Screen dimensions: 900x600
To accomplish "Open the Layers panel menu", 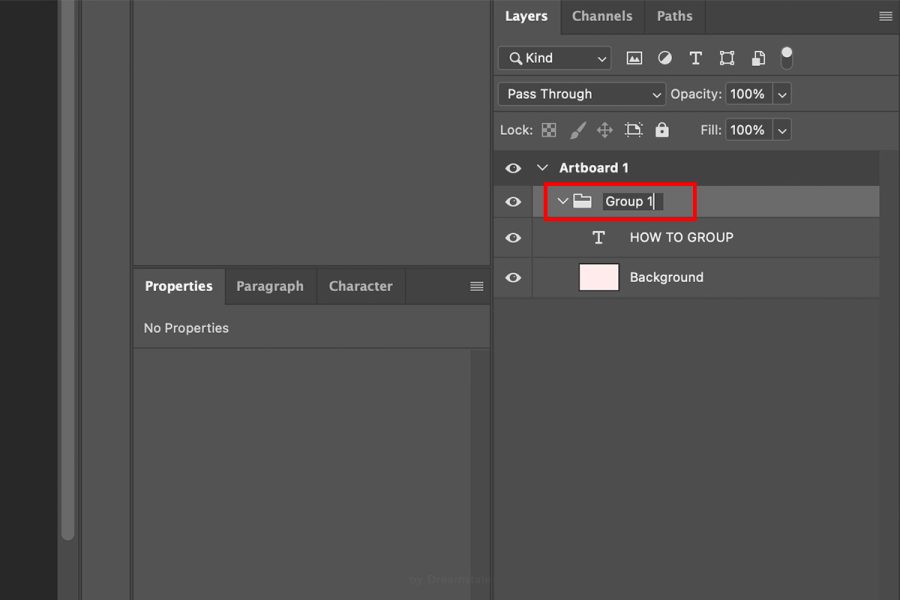I will pyautogui.click(x=884, y=16).
